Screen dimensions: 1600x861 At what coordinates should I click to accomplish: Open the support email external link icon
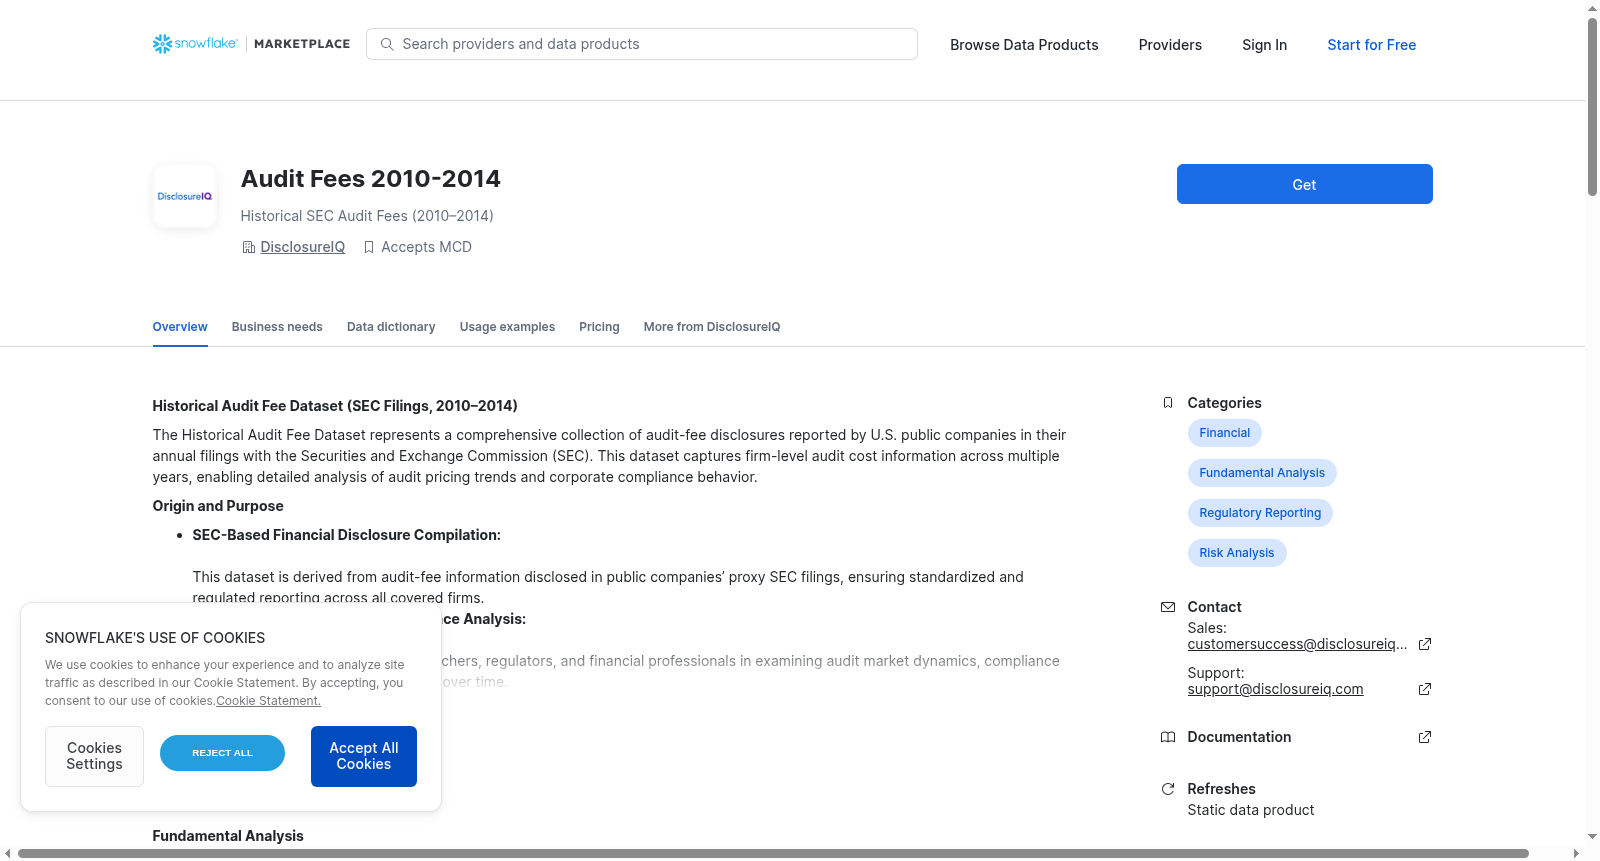coord(1425,689)
